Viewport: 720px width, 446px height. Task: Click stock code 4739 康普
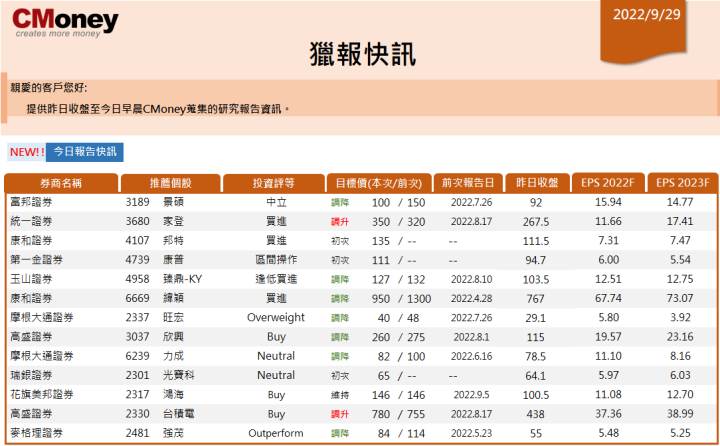pyautogui.click(x=155, y=260)
